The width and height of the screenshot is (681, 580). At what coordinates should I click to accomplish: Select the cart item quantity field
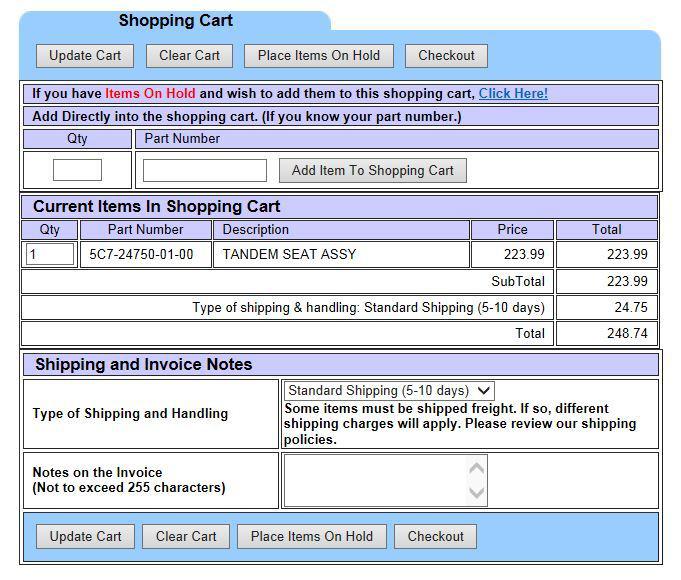(x=50, y=254)
